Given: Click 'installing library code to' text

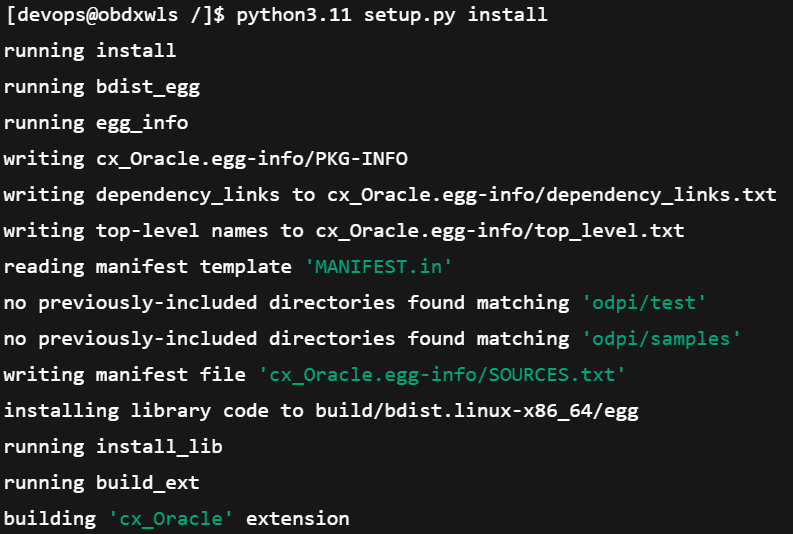Looking at the screenshot, I should [x=154, y=411].
